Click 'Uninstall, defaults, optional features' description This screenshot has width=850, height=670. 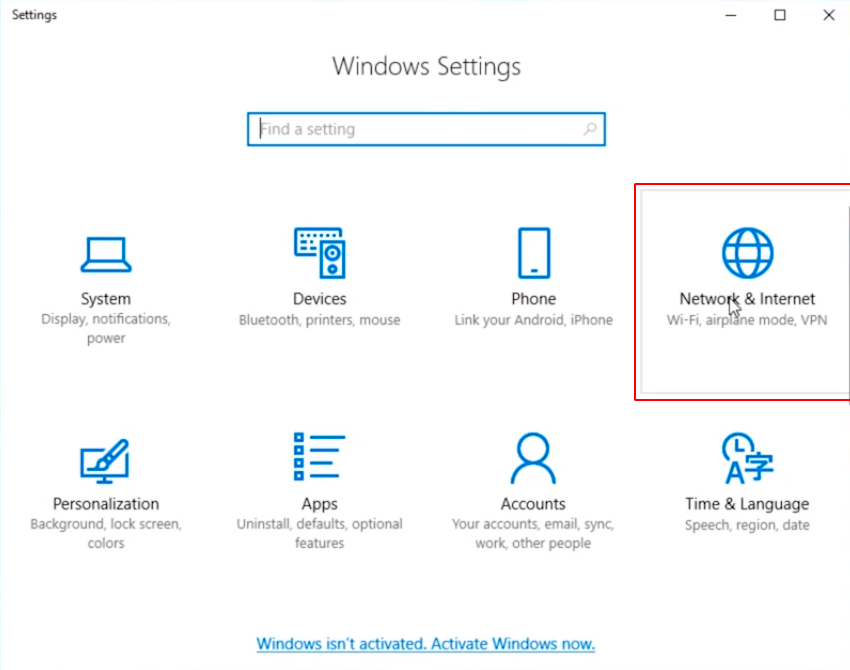click(319, 533)
